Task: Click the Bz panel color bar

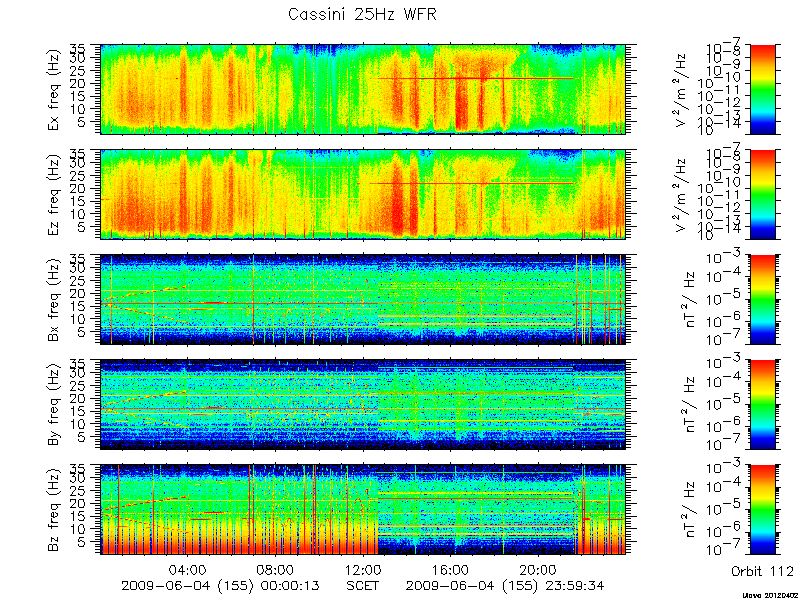Action: (762, 510)
